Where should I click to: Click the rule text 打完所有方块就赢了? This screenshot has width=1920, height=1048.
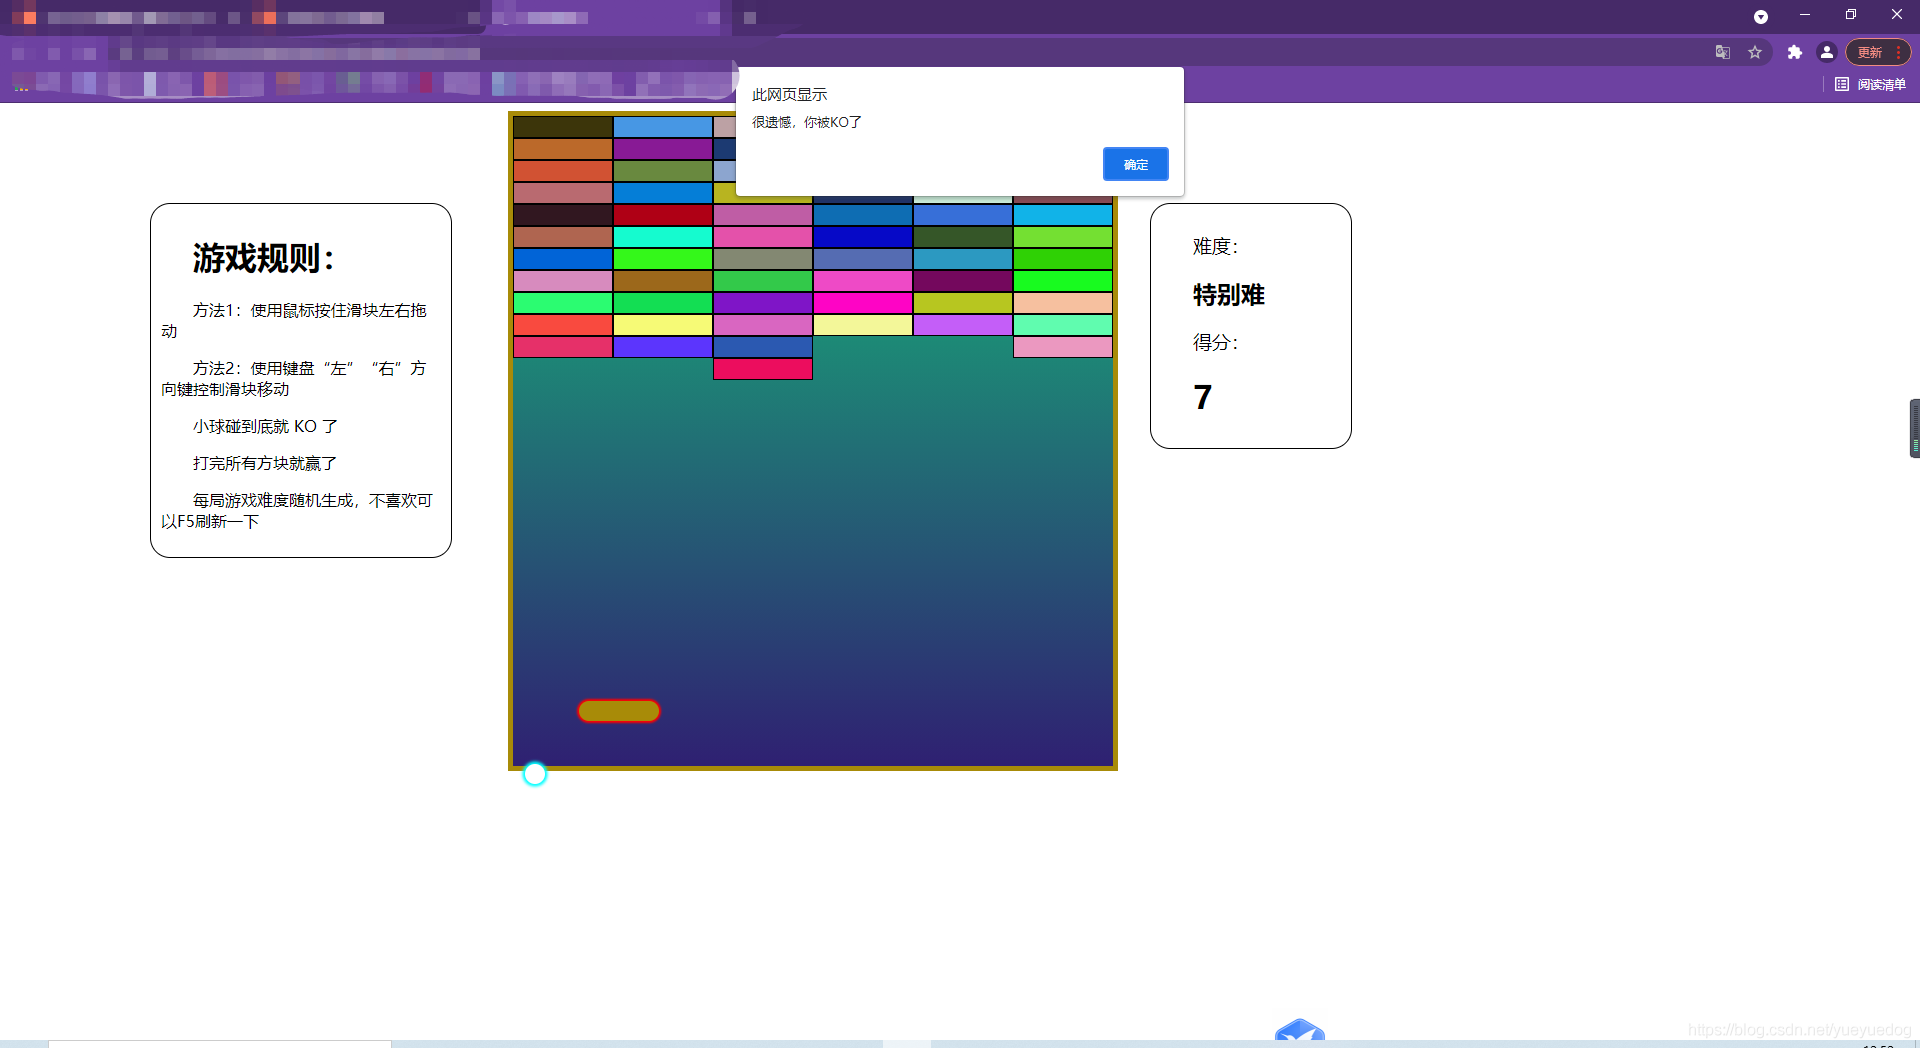(264, 463)
